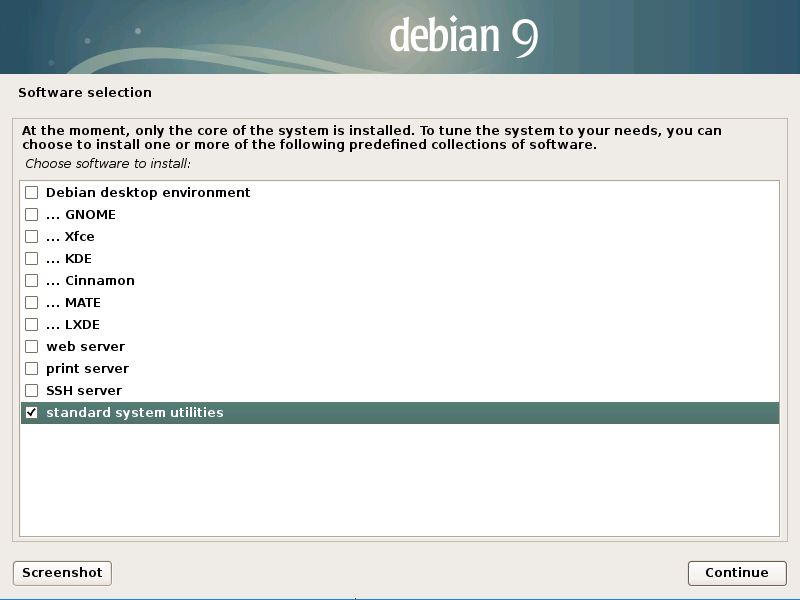Click the 'print server' label text
This screenshot has height=600, width=800.
(87, 368)
